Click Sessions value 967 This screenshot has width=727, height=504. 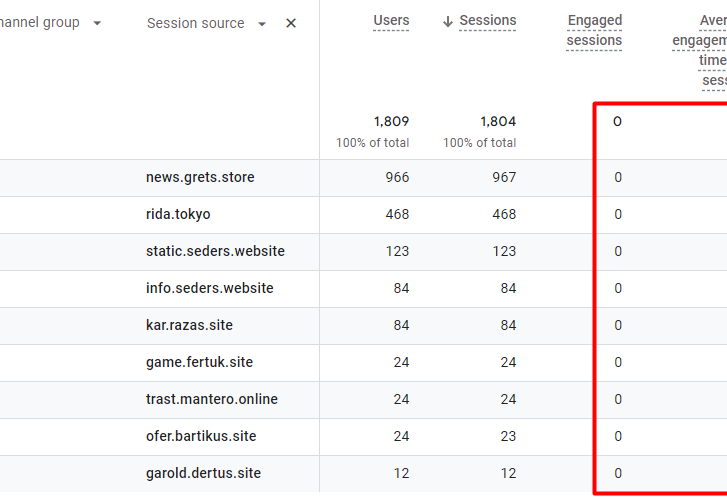[504, 177]
